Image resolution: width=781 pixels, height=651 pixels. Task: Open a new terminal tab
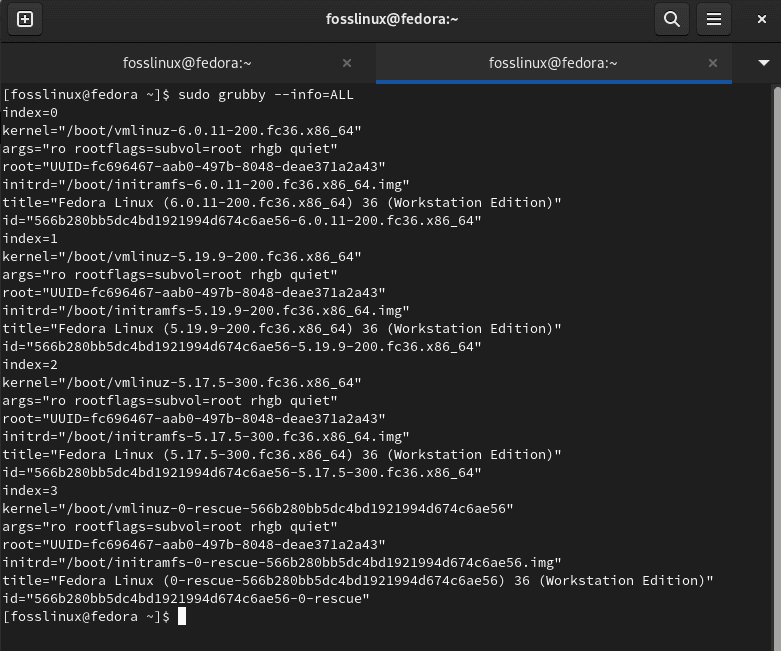pos(25,19)
